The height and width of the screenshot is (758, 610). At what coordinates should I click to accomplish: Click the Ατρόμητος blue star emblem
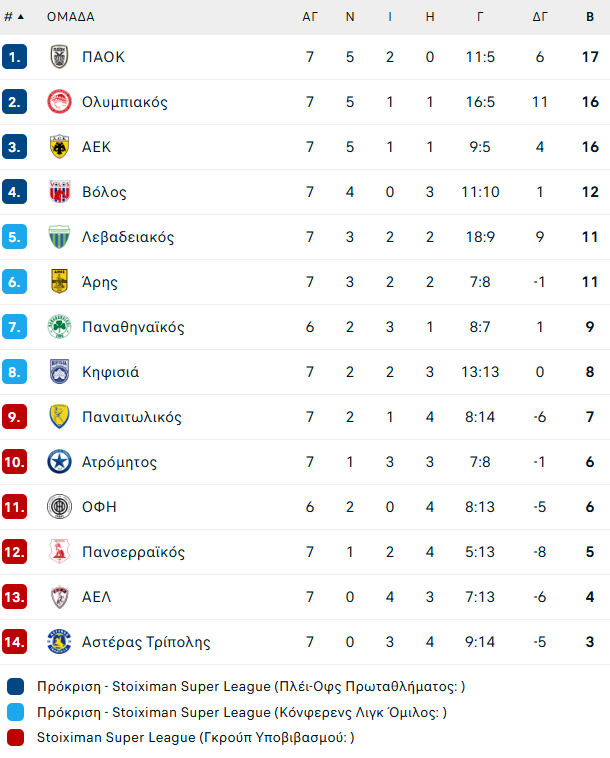point(59,462)
